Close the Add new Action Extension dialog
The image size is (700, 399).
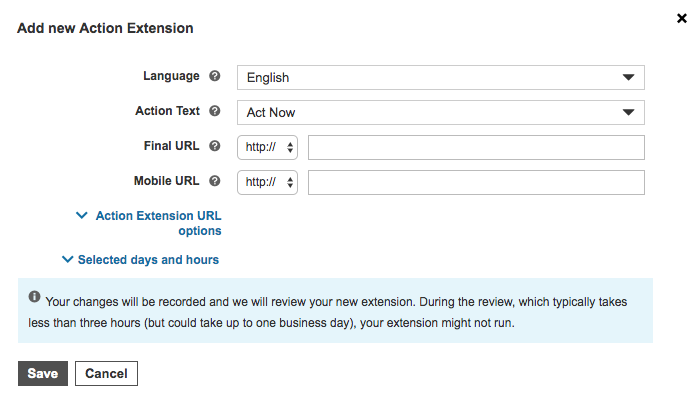click(682, 18)
